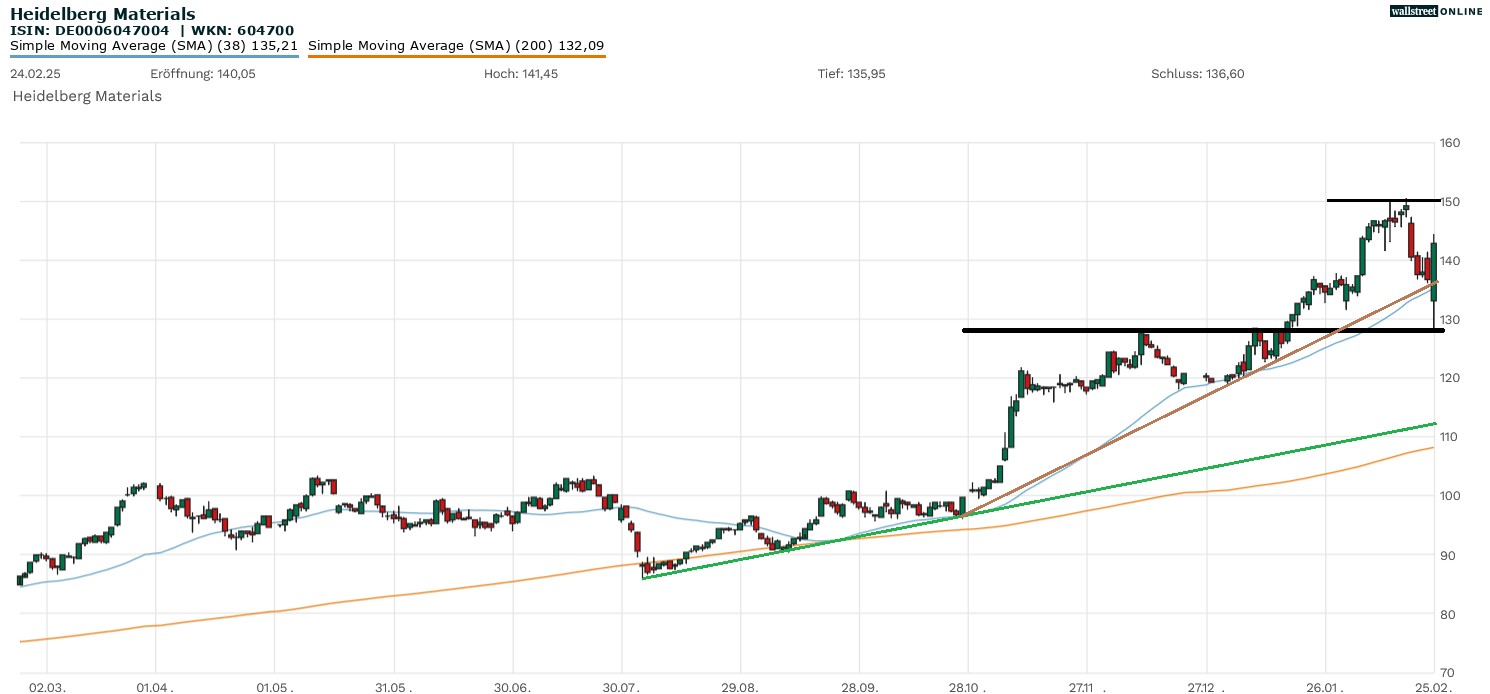Click the wallstreet ONLINE logo
Viewport: 1490px width, 694px height.
pyautogui.click(x=1436, y=11)
